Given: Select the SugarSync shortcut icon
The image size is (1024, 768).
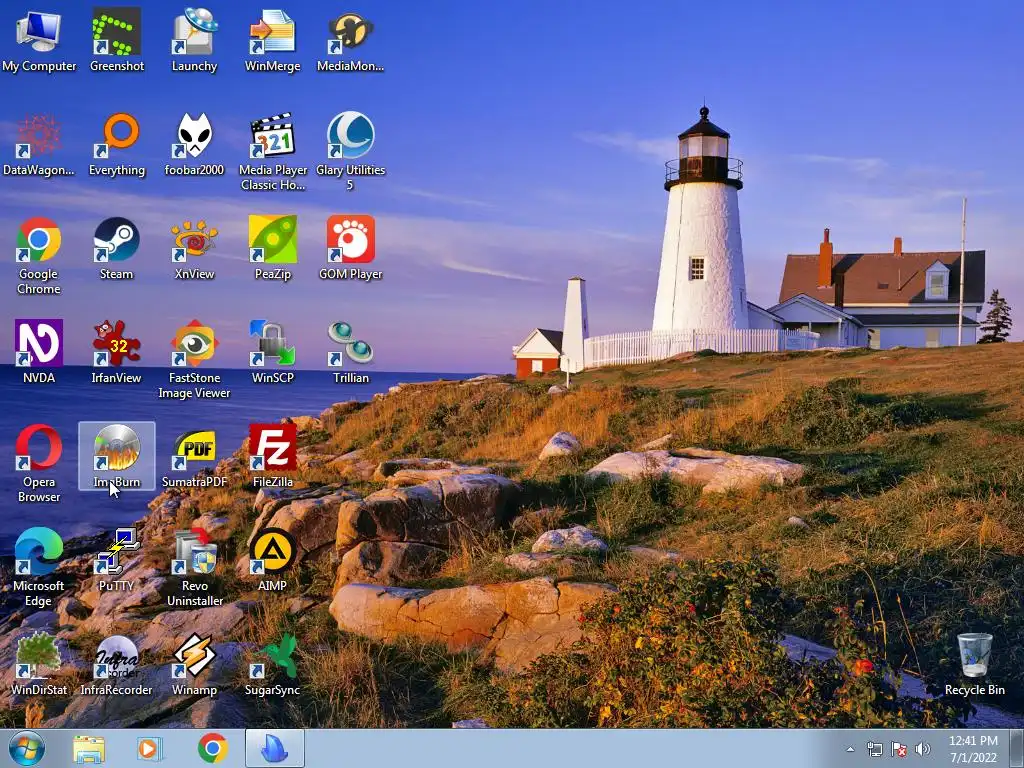Looking at the screenshot, I should coord(272,665).
